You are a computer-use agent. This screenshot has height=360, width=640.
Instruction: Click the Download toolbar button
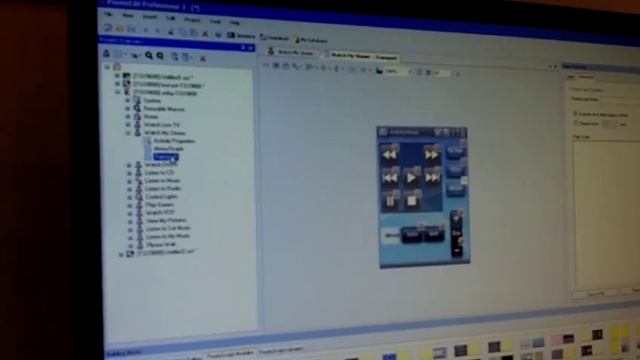pos(275,38)
